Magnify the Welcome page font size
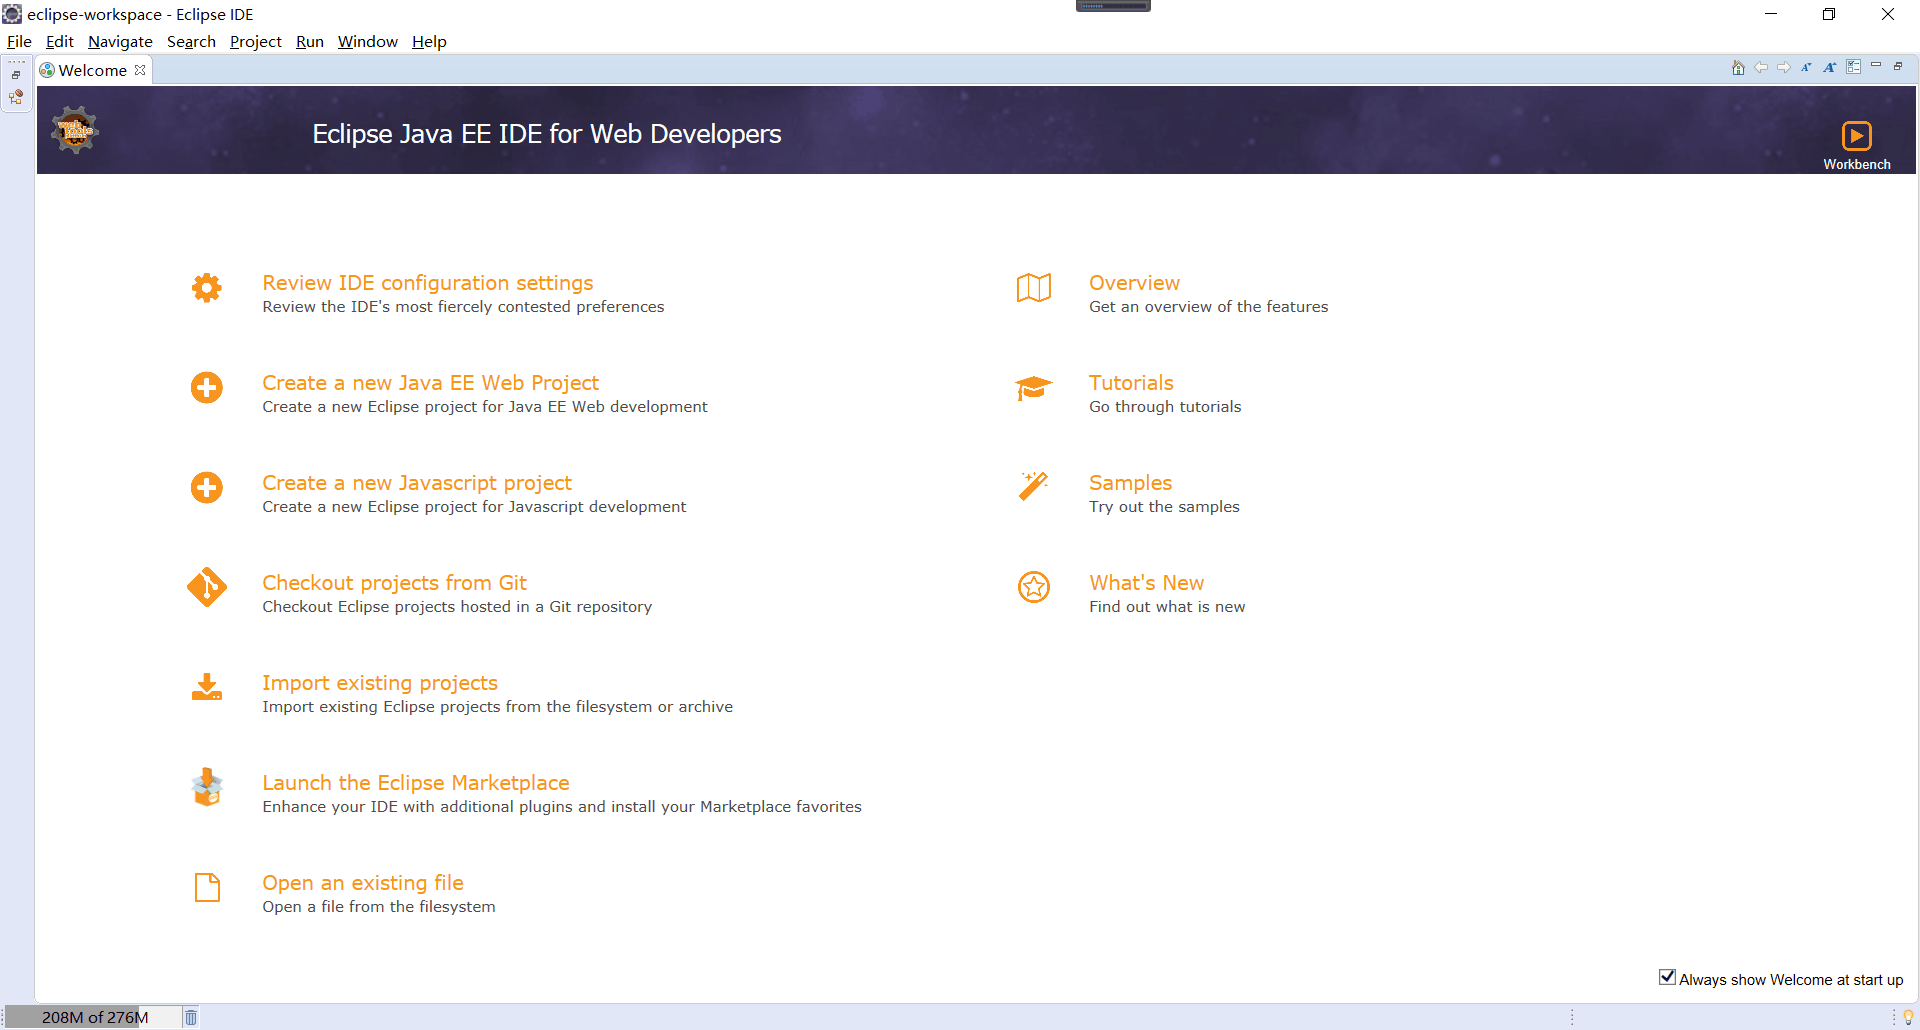The image size is (1920, 1030). click(x=1829, y=67)
